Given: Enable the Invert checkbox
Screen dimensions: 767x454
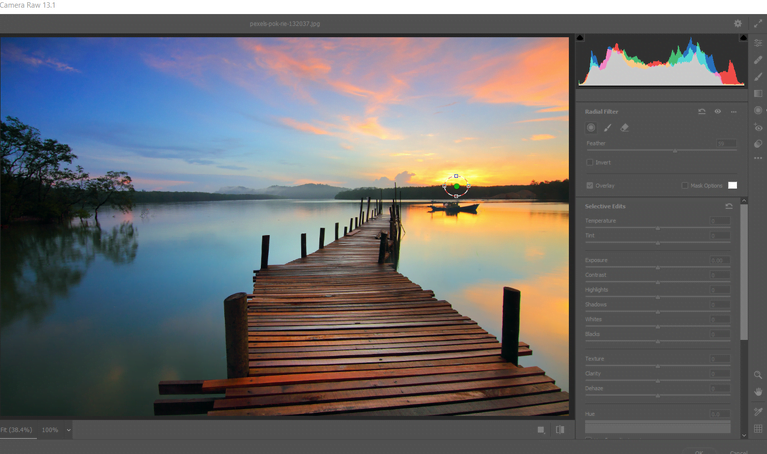Looking at the screenshot, I should (x=589, y=162).
